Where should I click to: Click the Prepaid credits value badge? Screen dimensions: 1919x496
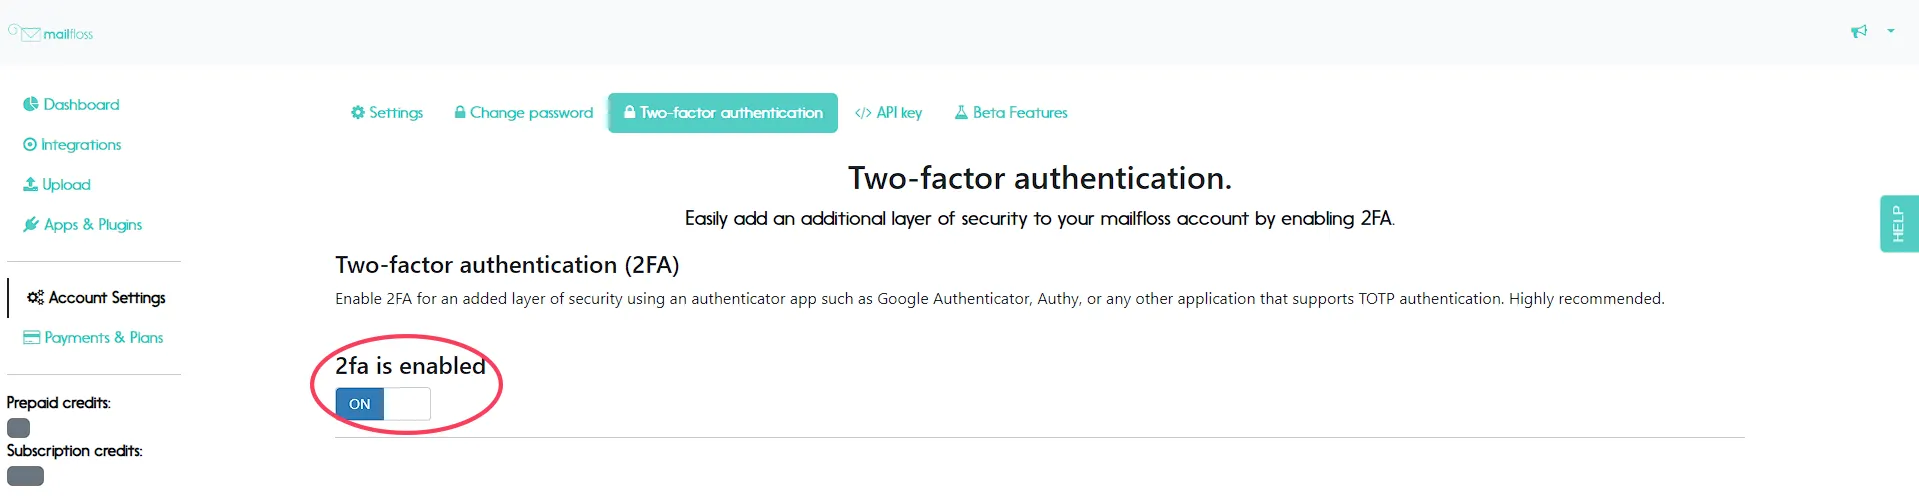click(x=19, y=427)
